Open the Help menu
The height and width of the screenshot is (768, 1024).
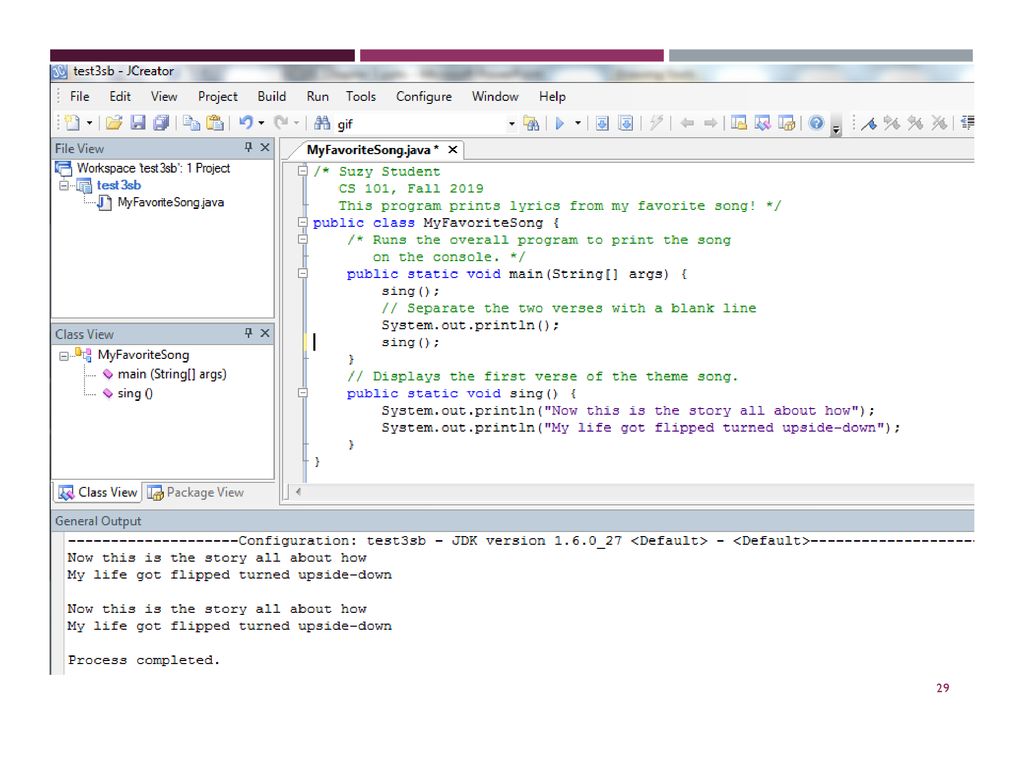(x=552, y=97)
